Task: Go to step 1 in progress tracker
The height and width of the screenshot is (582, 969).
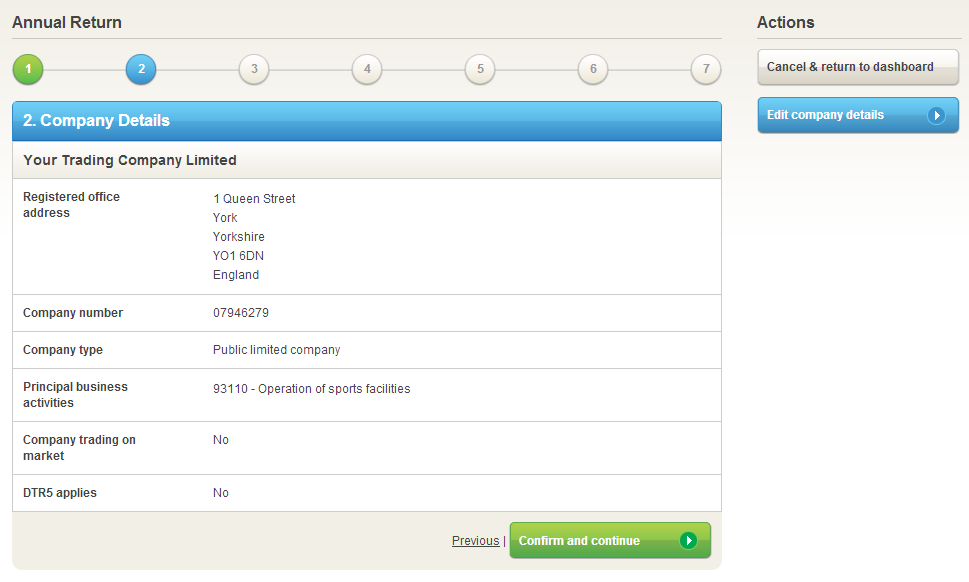Action: tap(28, 69)
